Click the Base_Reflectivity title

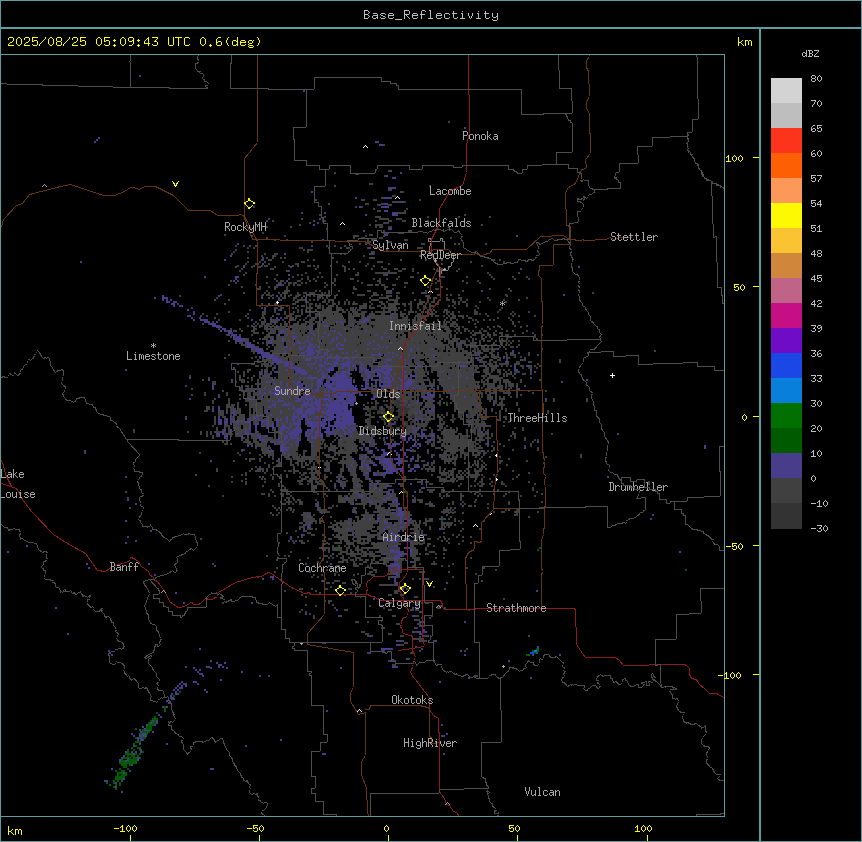[x=431, y=15]
